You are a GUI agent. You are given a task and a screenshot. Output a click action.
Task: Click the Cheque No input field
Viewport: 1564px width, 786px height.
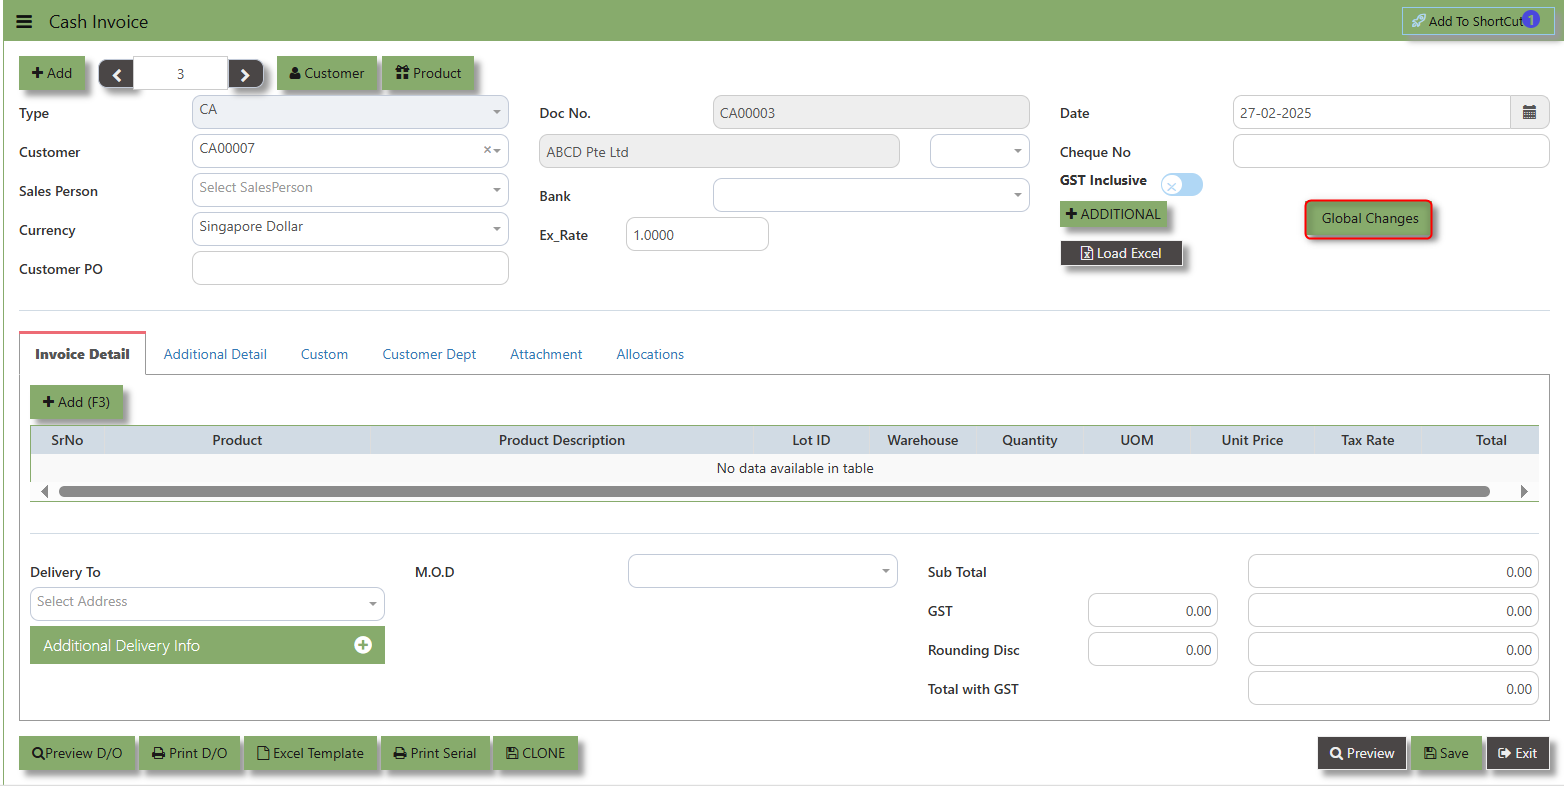[1391, 151]
